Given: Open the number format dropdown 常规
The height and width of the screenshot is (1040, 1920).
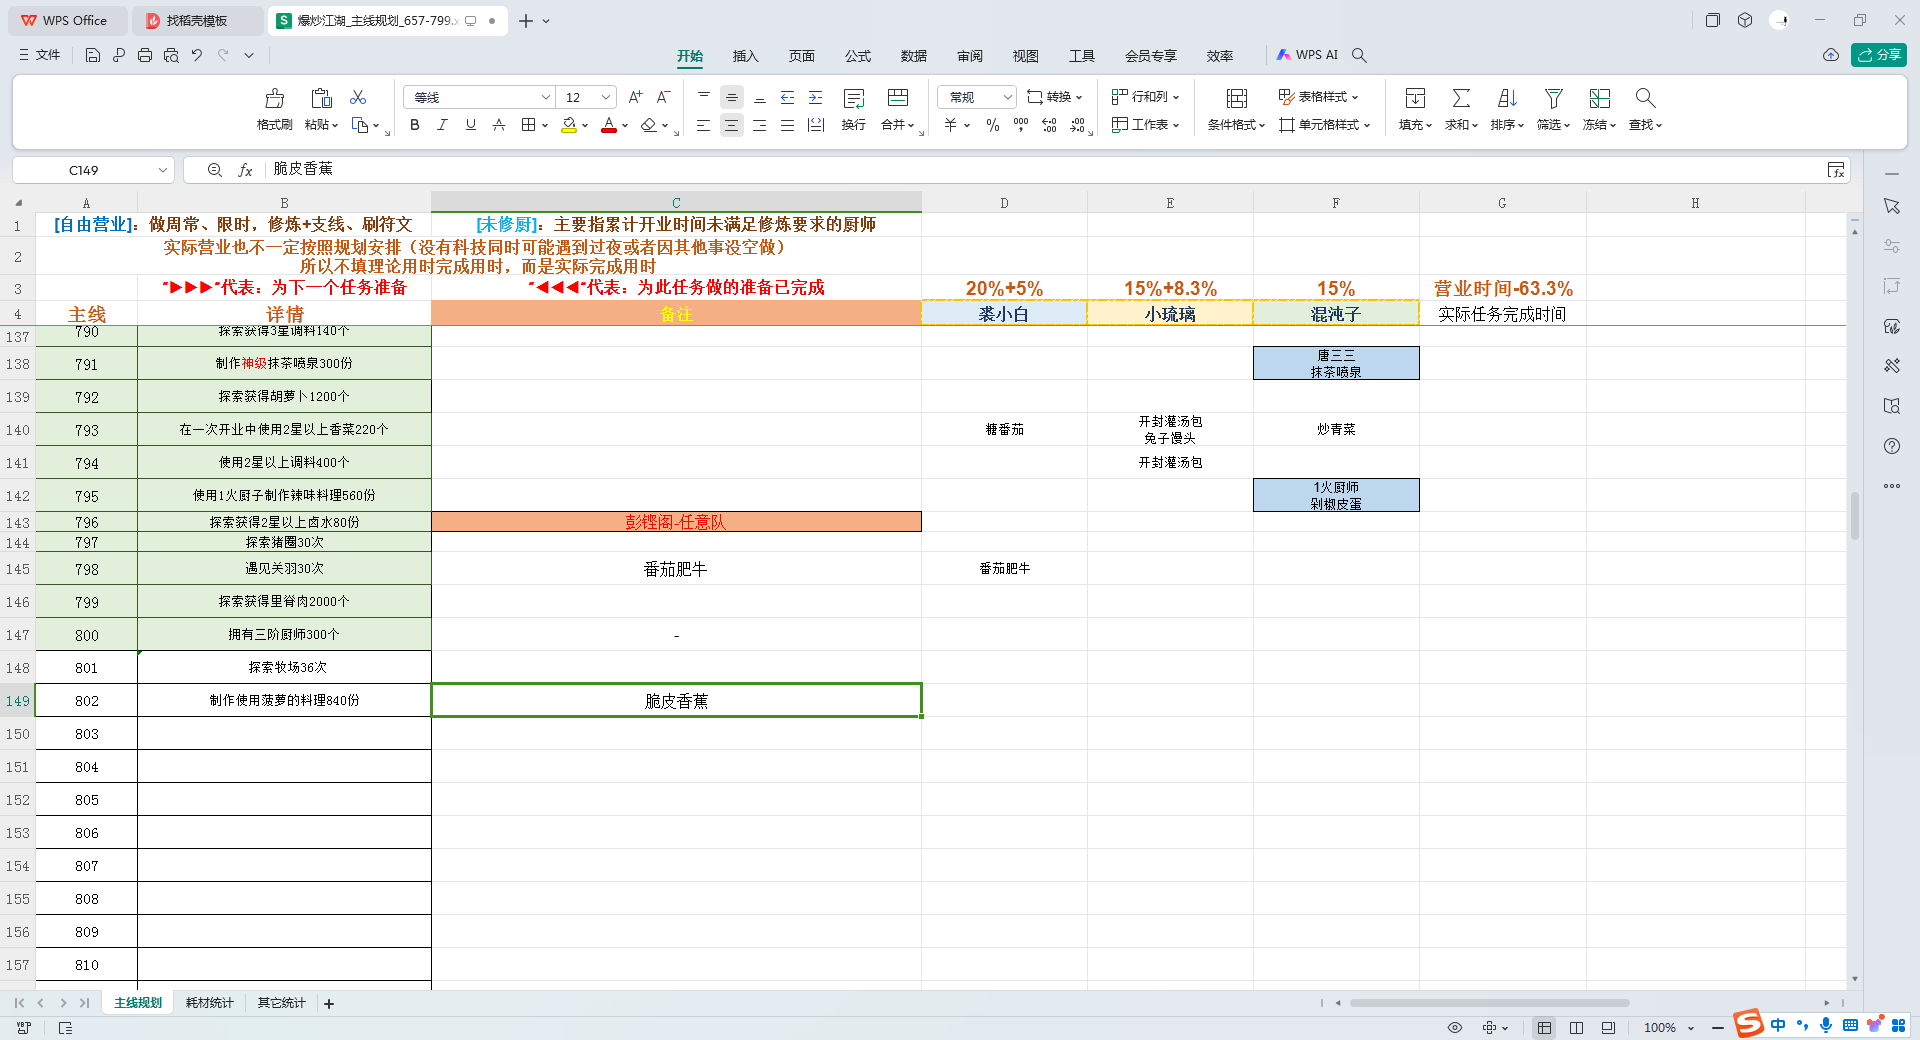Looking at the screenshot, I should point(977,97).
